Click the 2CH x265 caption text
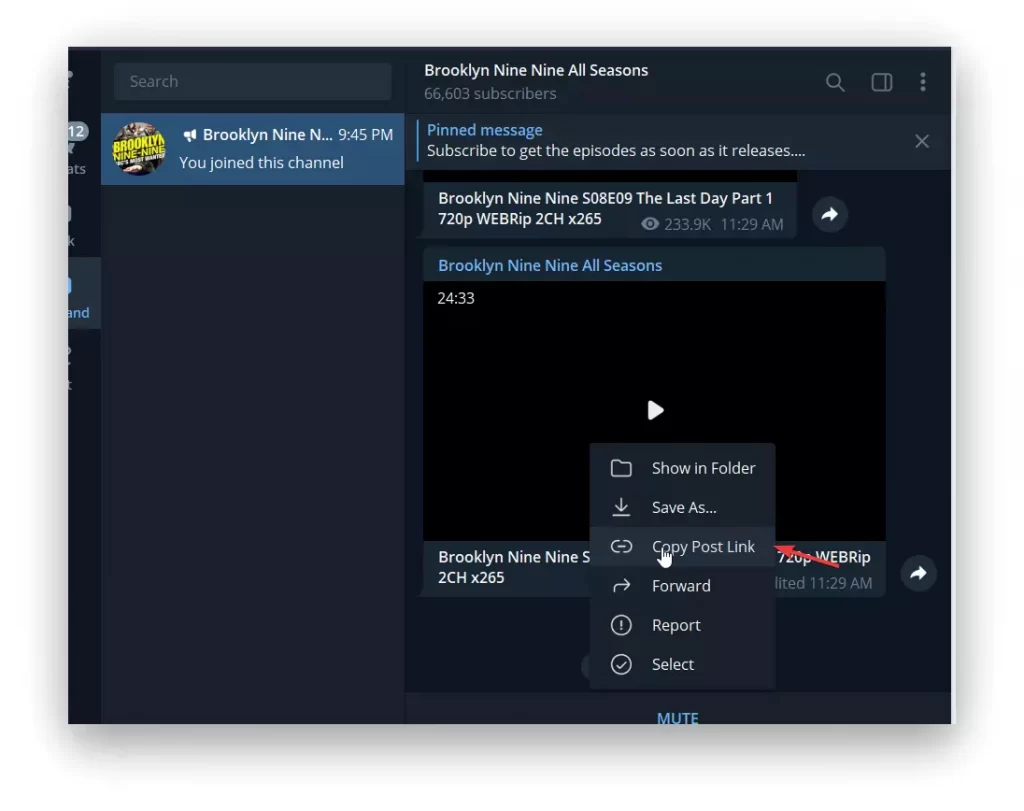The height and width of the screenshot is (811, 1024). (471, 578)
